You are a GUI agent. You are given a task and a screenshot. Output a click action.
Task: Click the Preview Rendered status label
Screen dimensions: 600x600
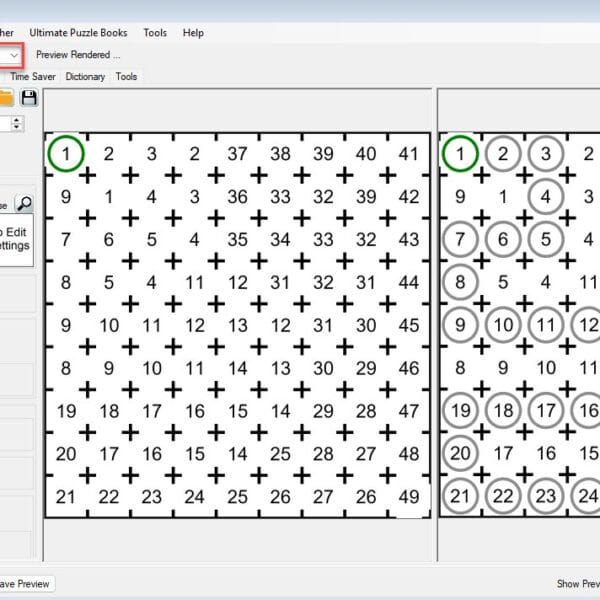(78, 55)
